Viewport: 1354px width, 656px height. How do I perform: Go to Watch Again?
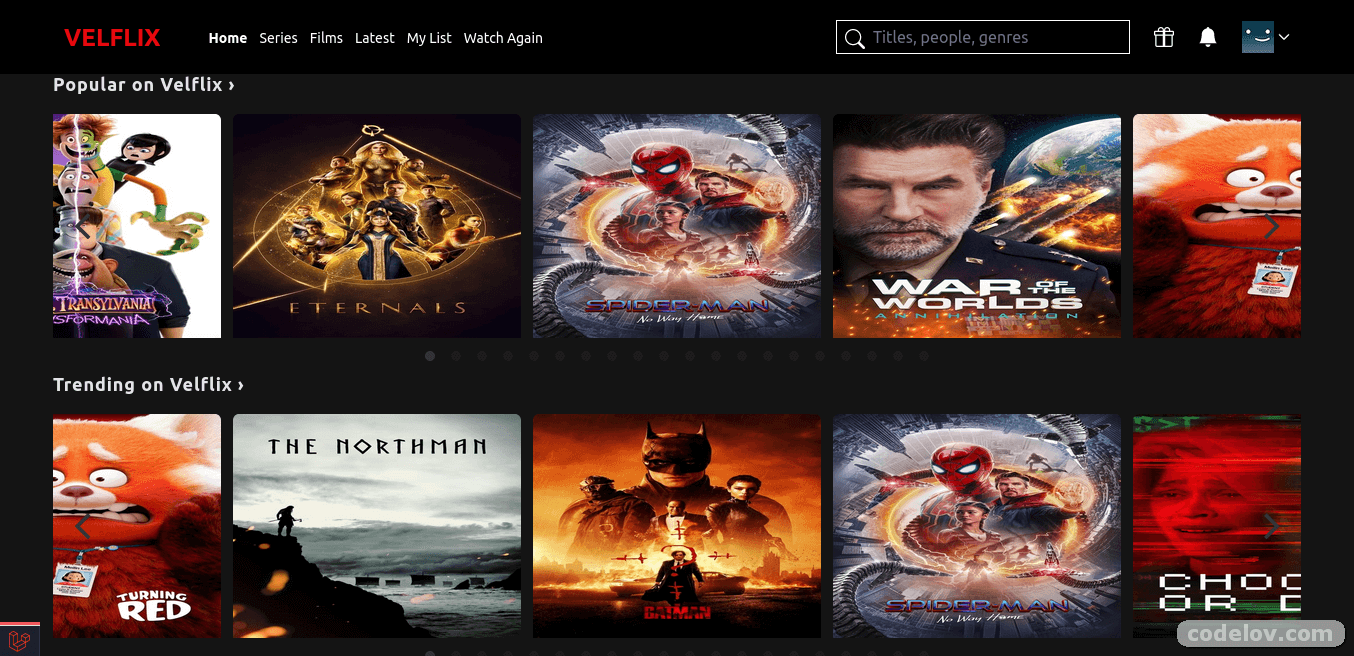tap(503, 38)
